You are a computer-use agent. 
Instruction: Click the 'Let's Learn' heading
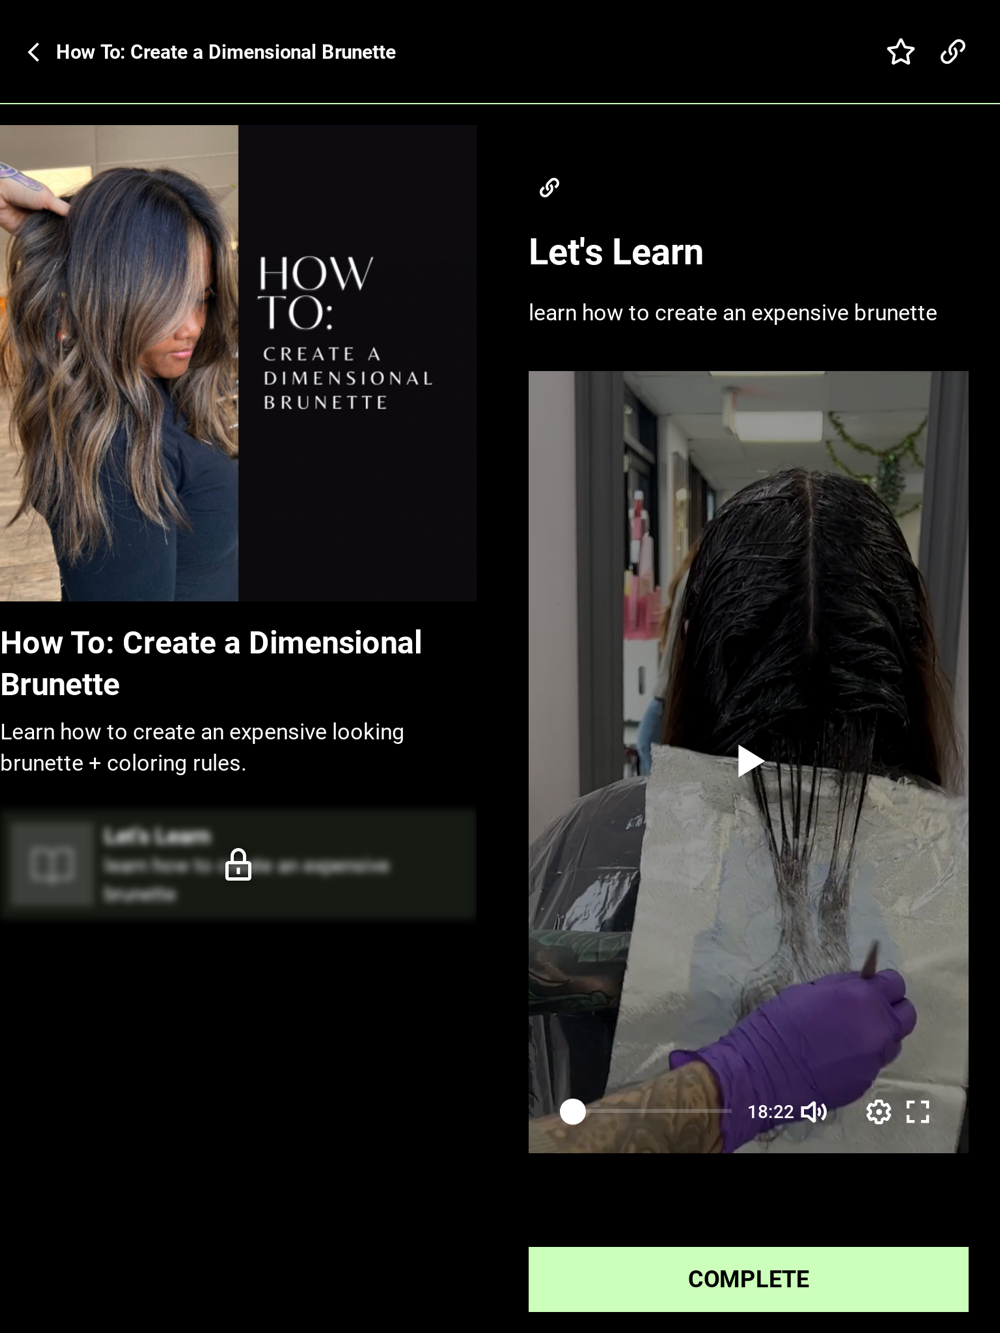coord(616,252)
